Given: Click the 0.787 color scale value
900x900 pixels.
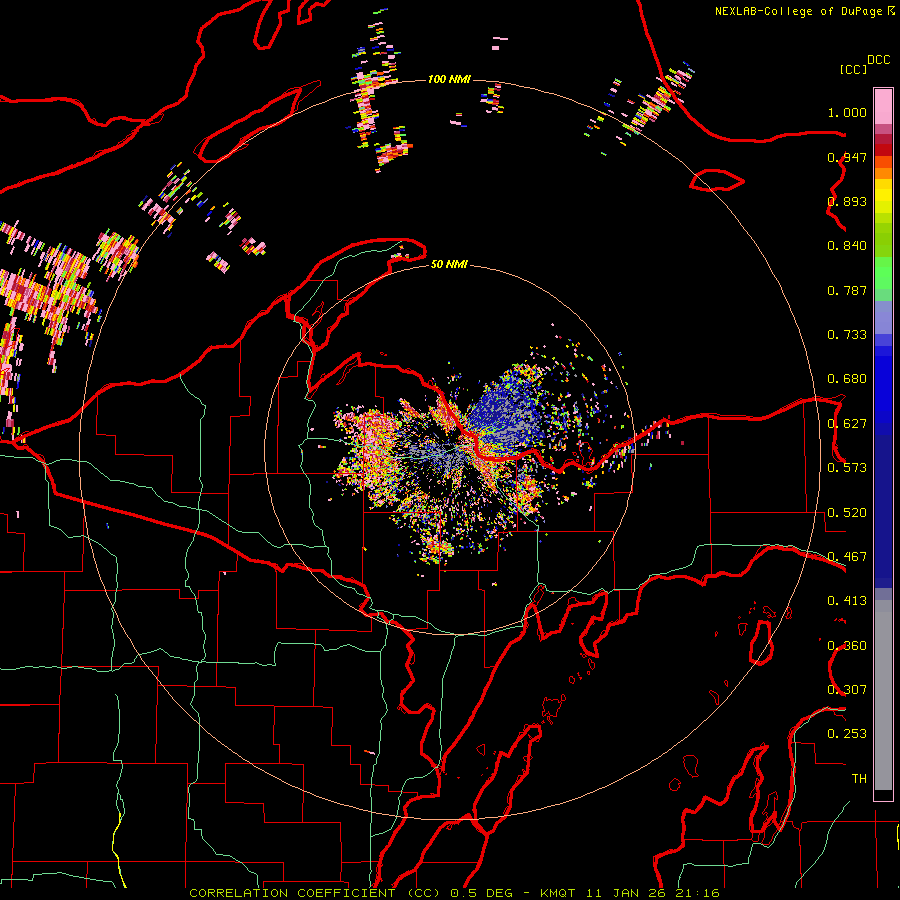Looking at the screenshot, I should coord(847,290).
